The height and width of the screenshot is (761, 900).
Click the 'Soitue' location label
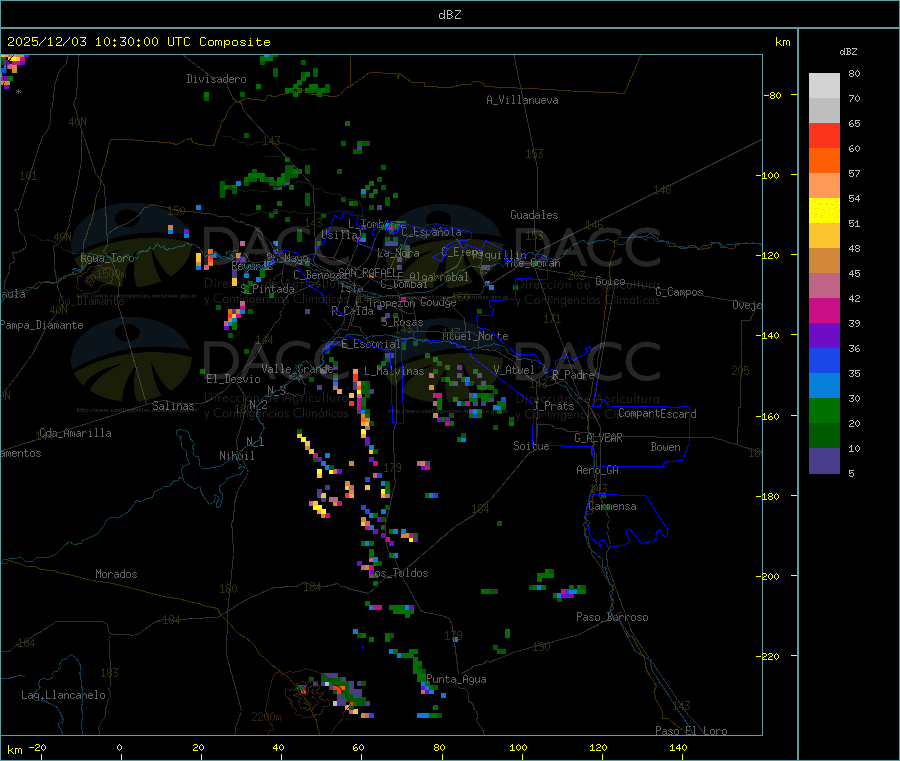pos(532,446)
